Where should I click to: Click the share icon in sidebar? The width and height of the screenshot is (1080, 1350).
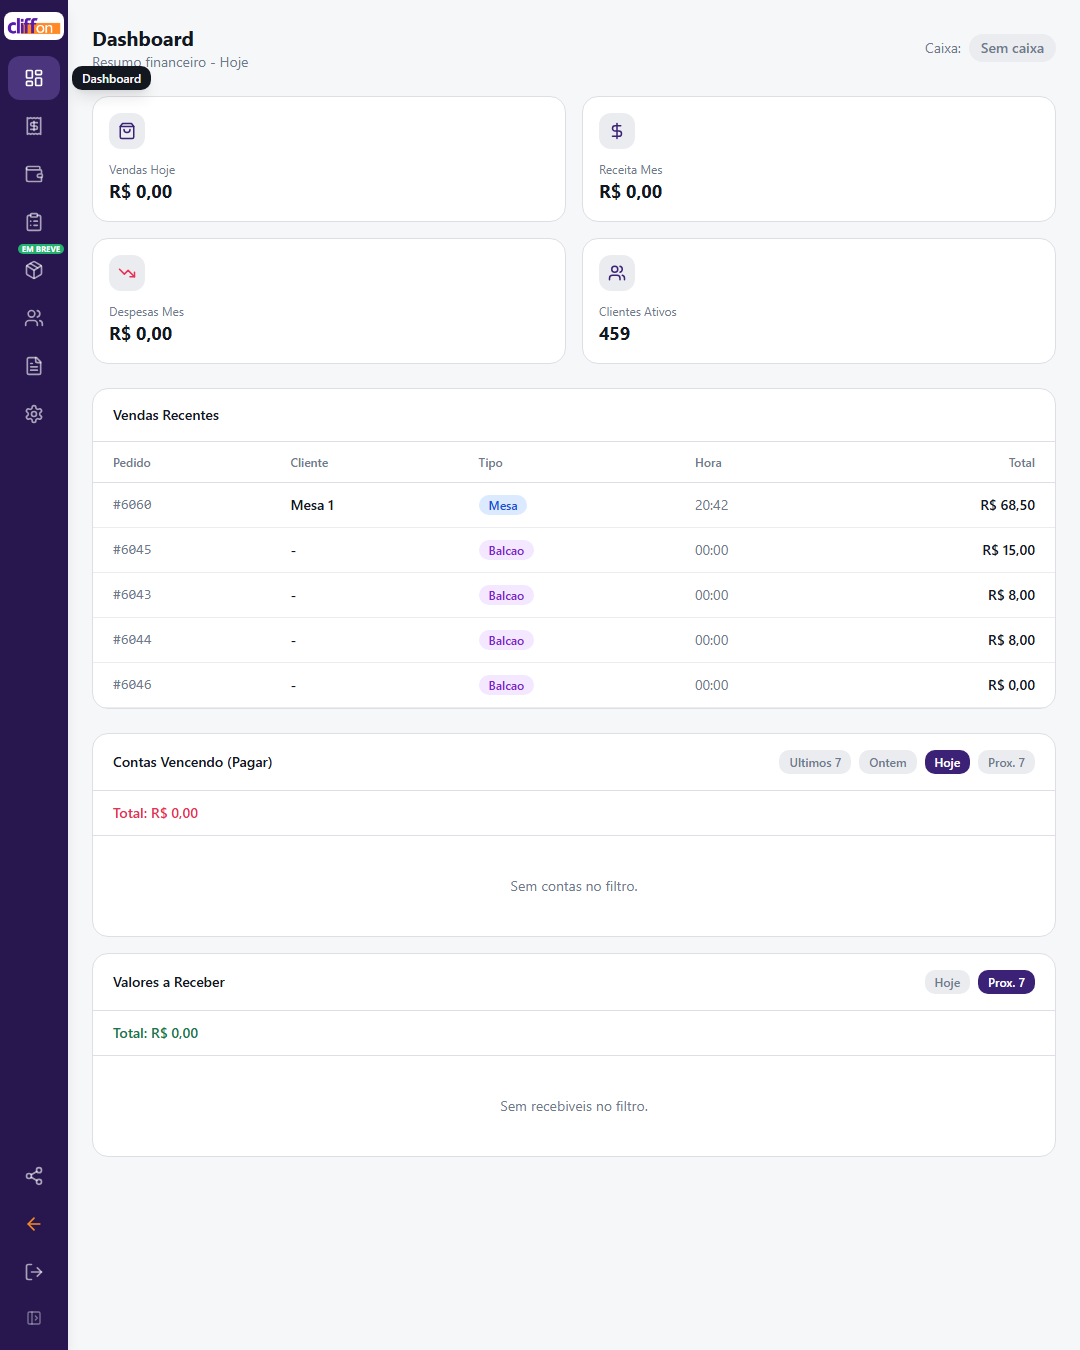tap(34, 1176)
